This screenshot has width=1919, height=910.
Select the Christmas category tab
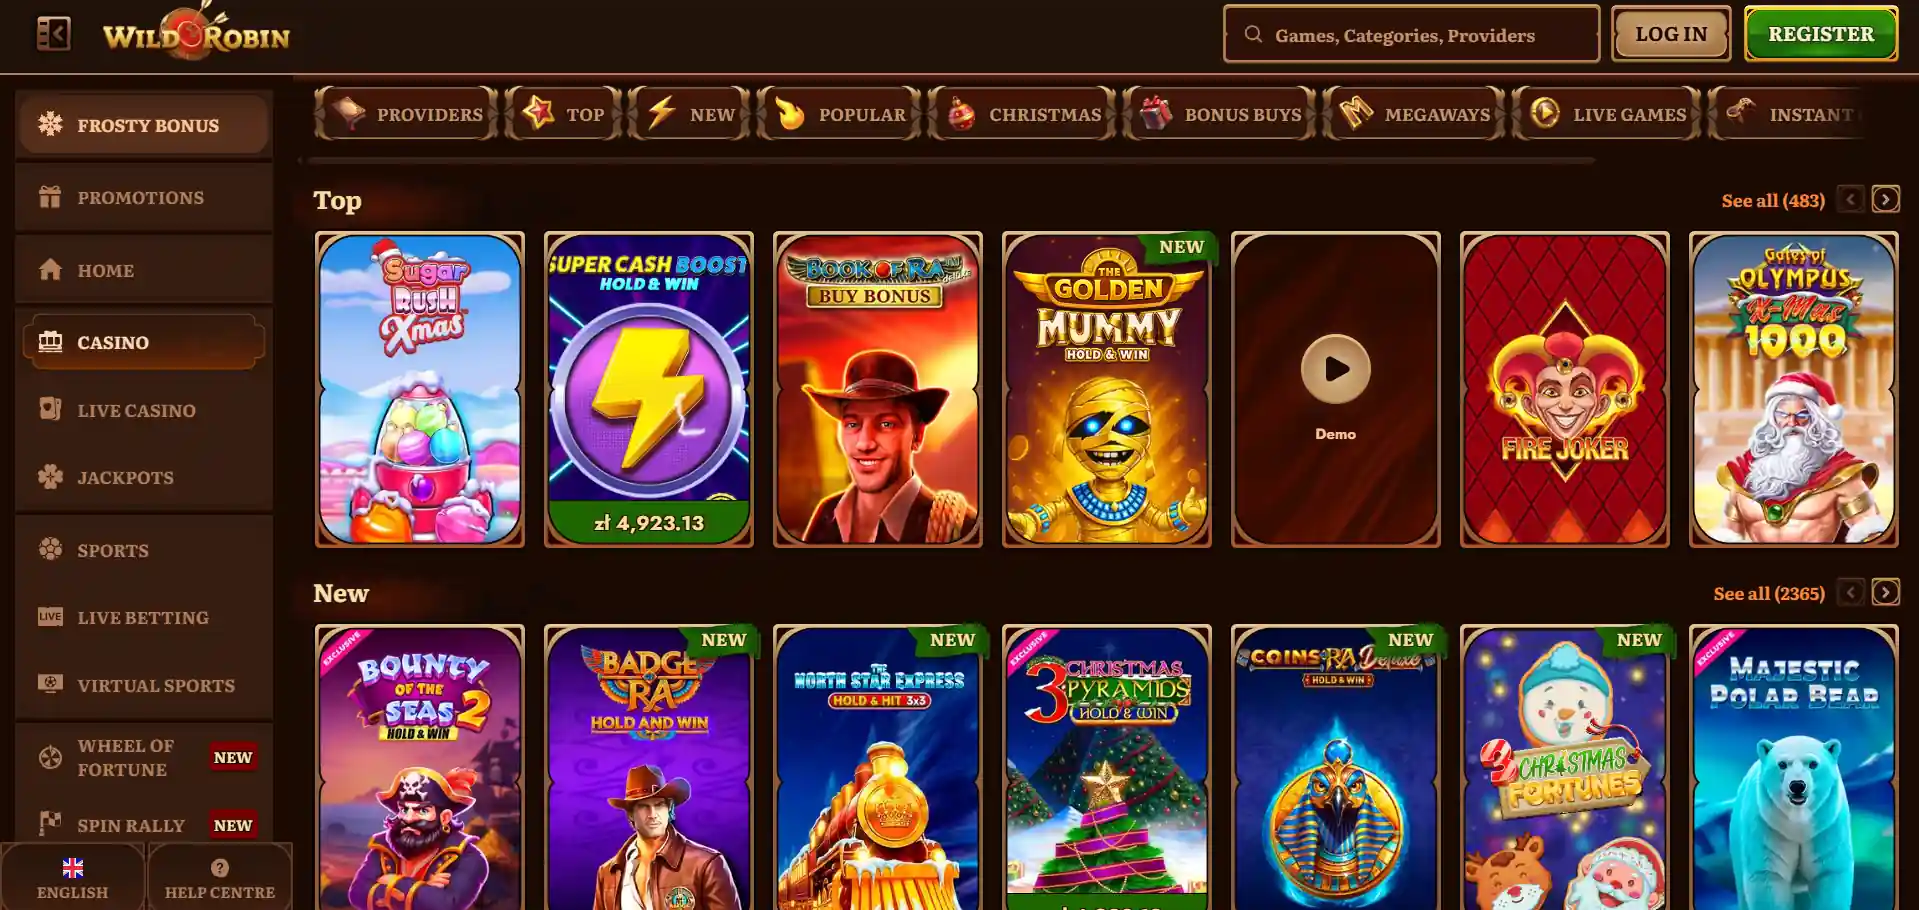[1022, 114]
